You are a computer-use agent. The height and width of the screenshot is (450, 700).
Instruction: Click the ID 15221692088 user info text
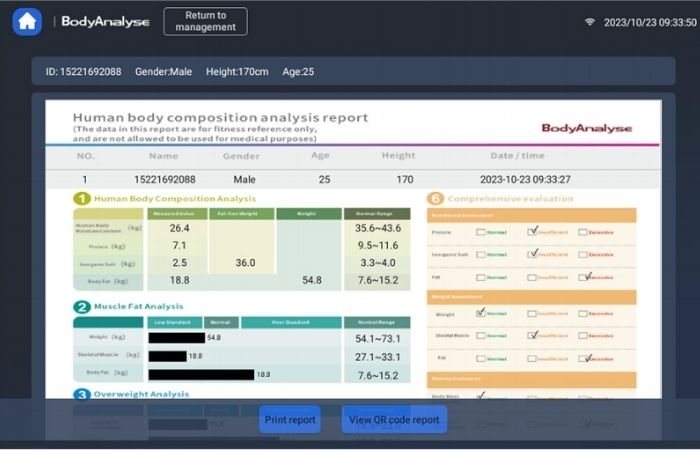[x=84, y=72]
